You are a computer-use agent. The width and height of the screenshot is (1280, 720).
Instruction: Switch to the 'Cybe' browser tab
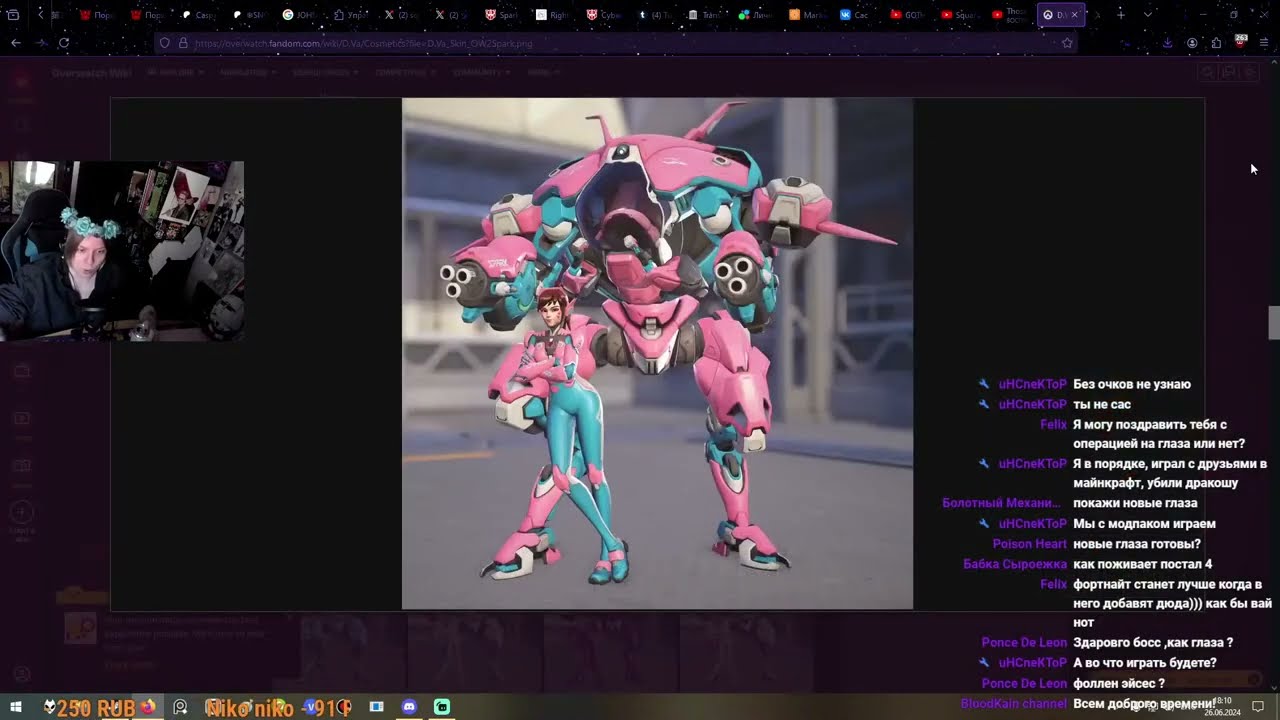[604, 15]
